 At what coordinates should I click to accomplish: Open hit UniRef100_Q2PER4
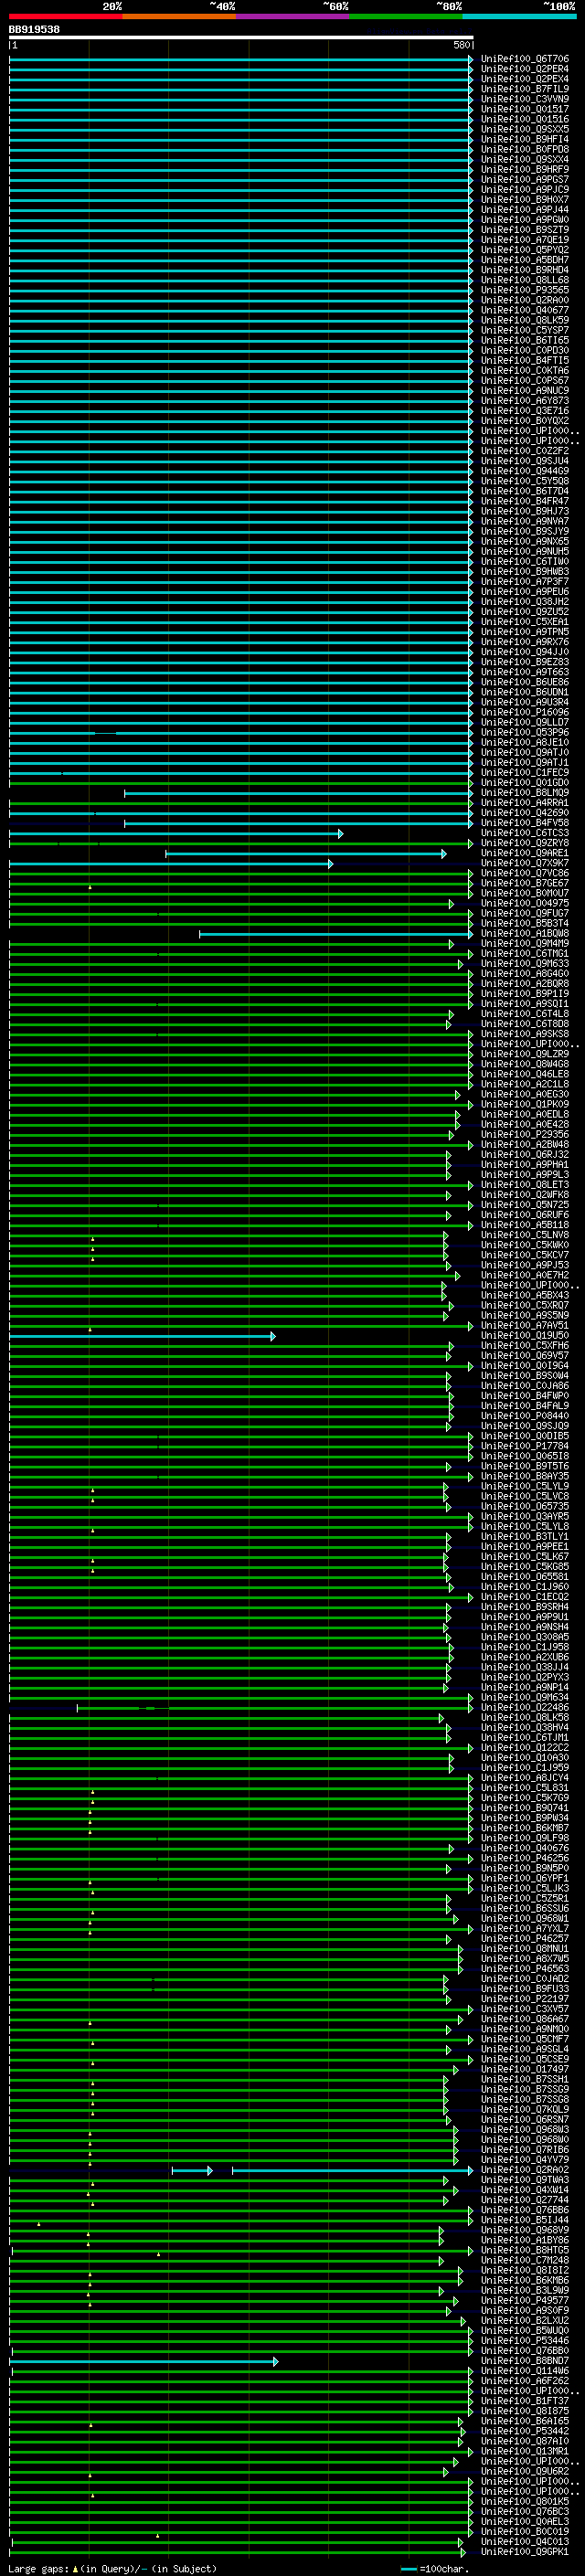point(525,69)
